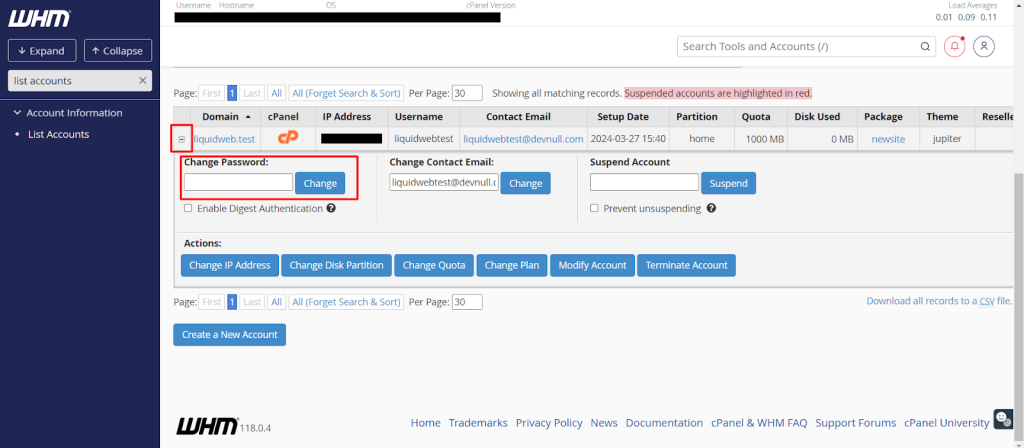Click the WHM footer logo
Image resolution: width=1024 pixels, height=448 pixels.
click(x=207, y=426)
